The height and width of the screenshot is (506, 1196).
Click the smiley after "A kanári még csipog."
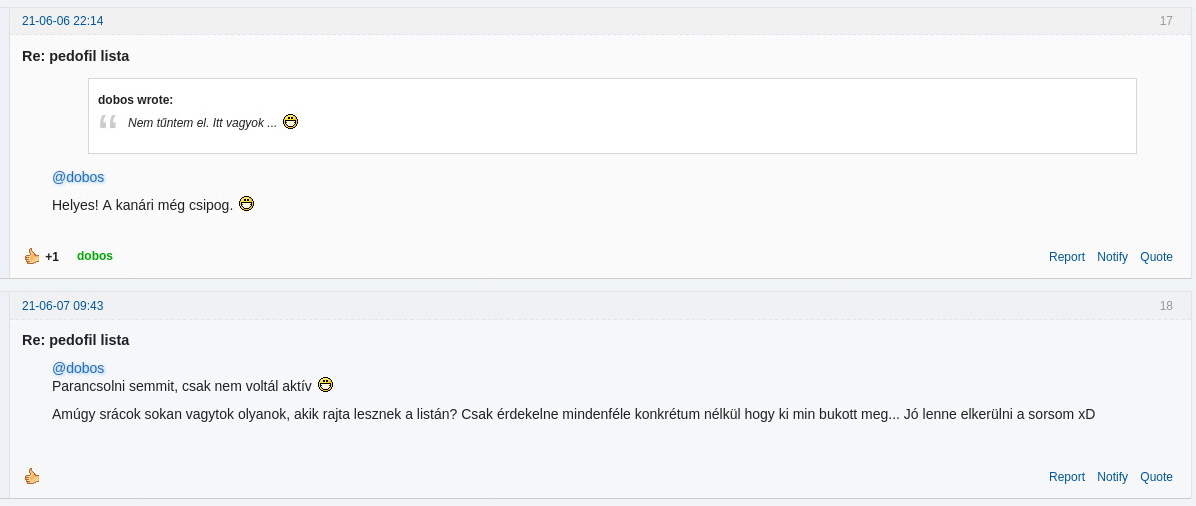[x=246, y=204]
